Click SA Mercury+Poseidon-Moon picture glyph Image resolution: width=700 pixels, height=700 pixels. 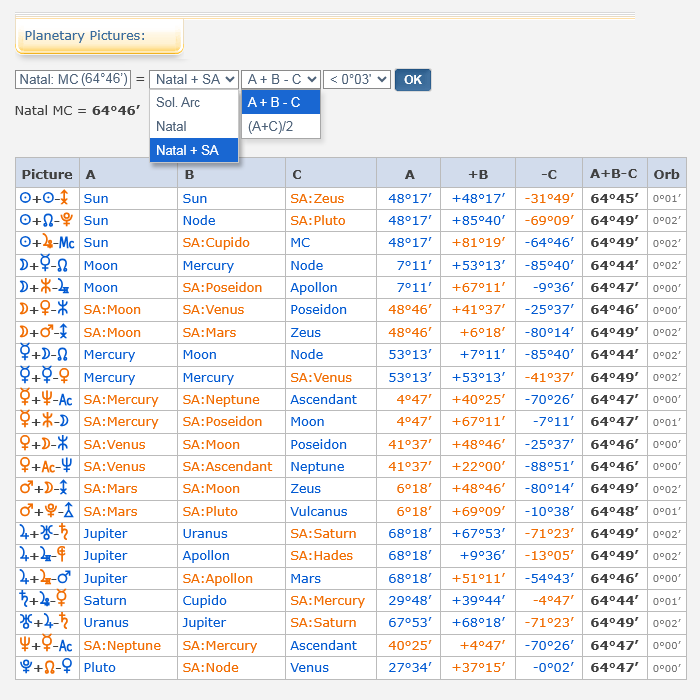(x=44, y=421)
